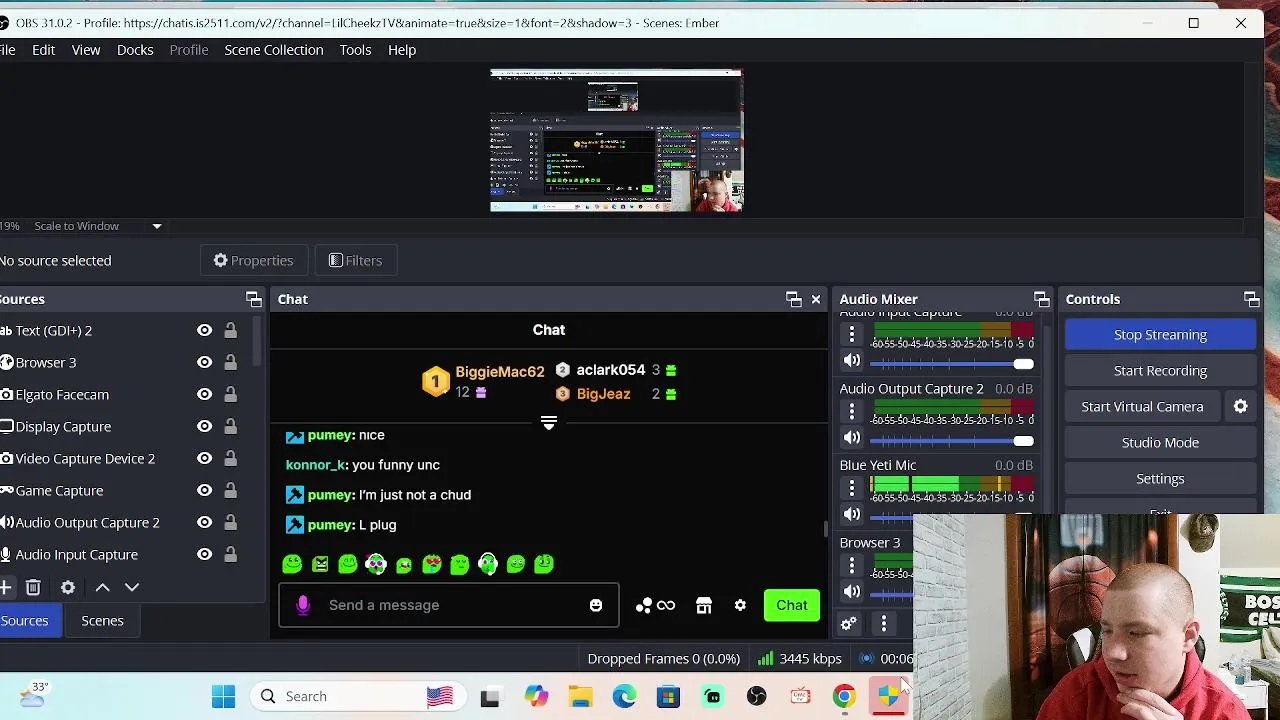
Task: Click the stream preview thumbnail
Action: click(616, 140)
